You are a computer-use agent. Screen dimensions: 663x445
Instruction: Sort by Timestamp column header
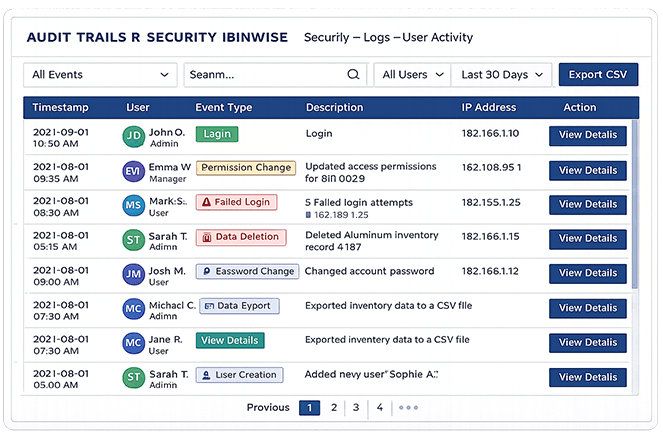tap(60, 107)
